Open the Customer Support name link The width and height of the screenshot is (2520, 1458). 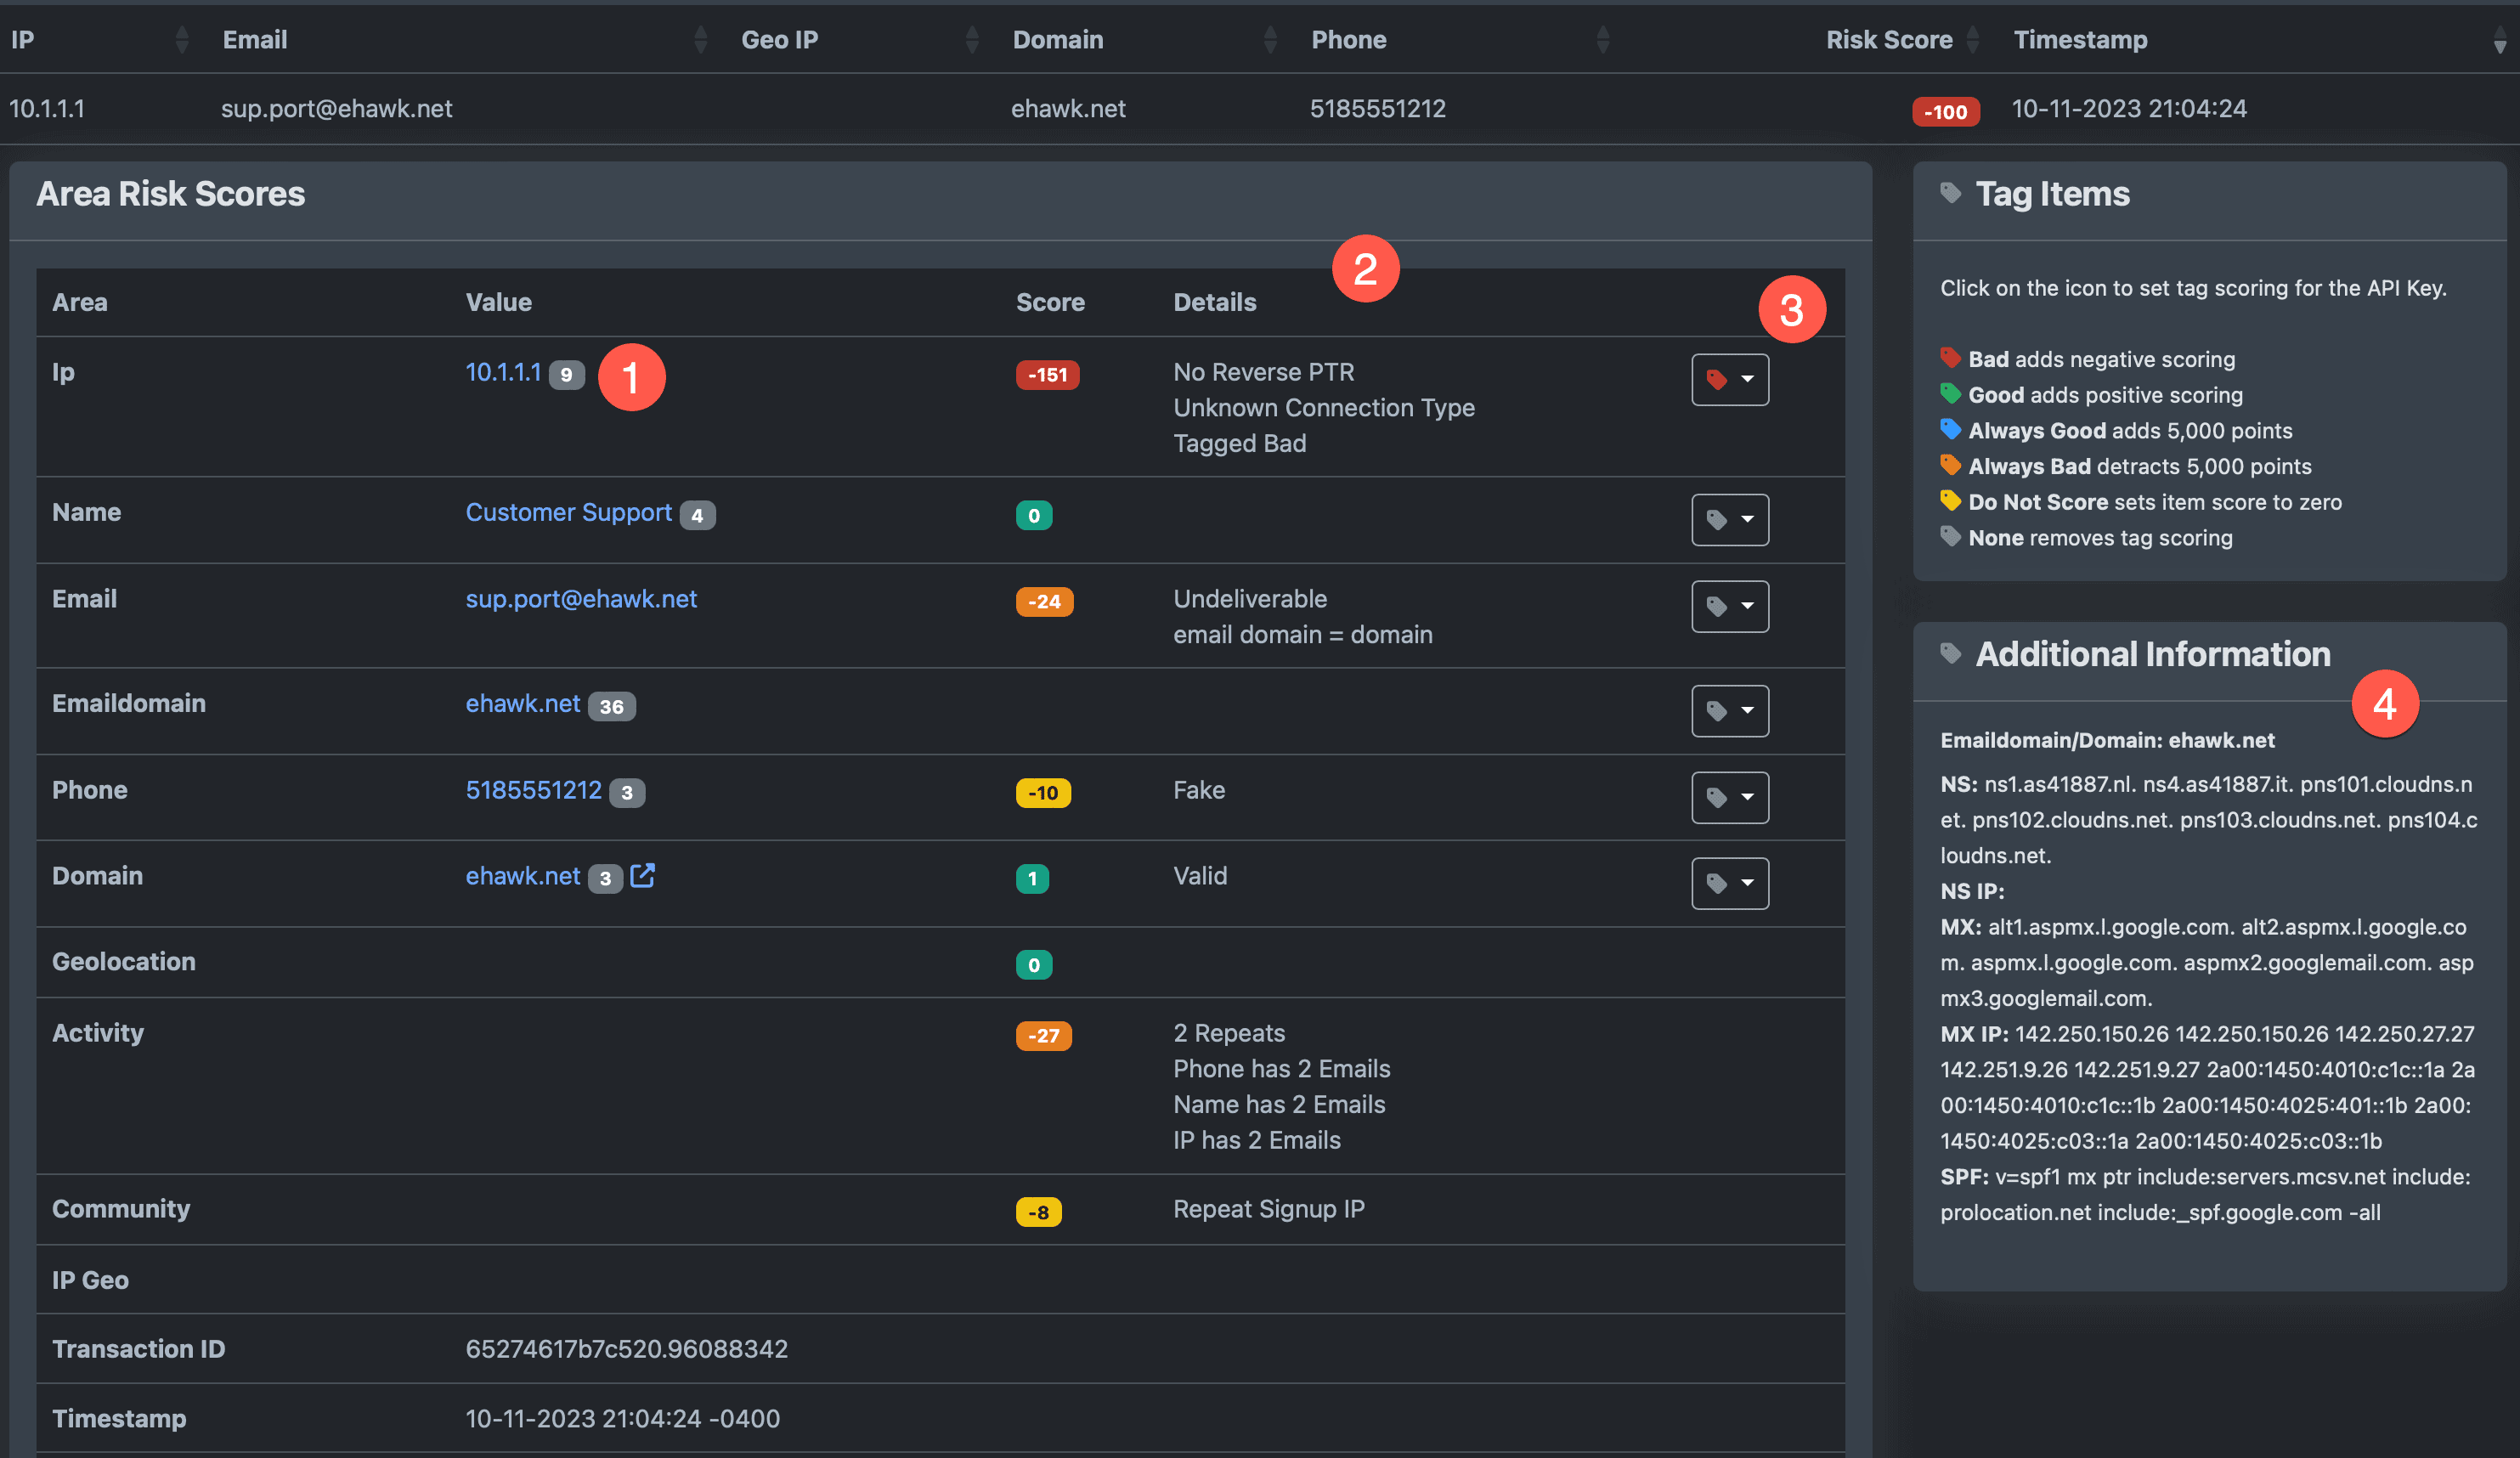pyautogui.click(x=568, y=512)
